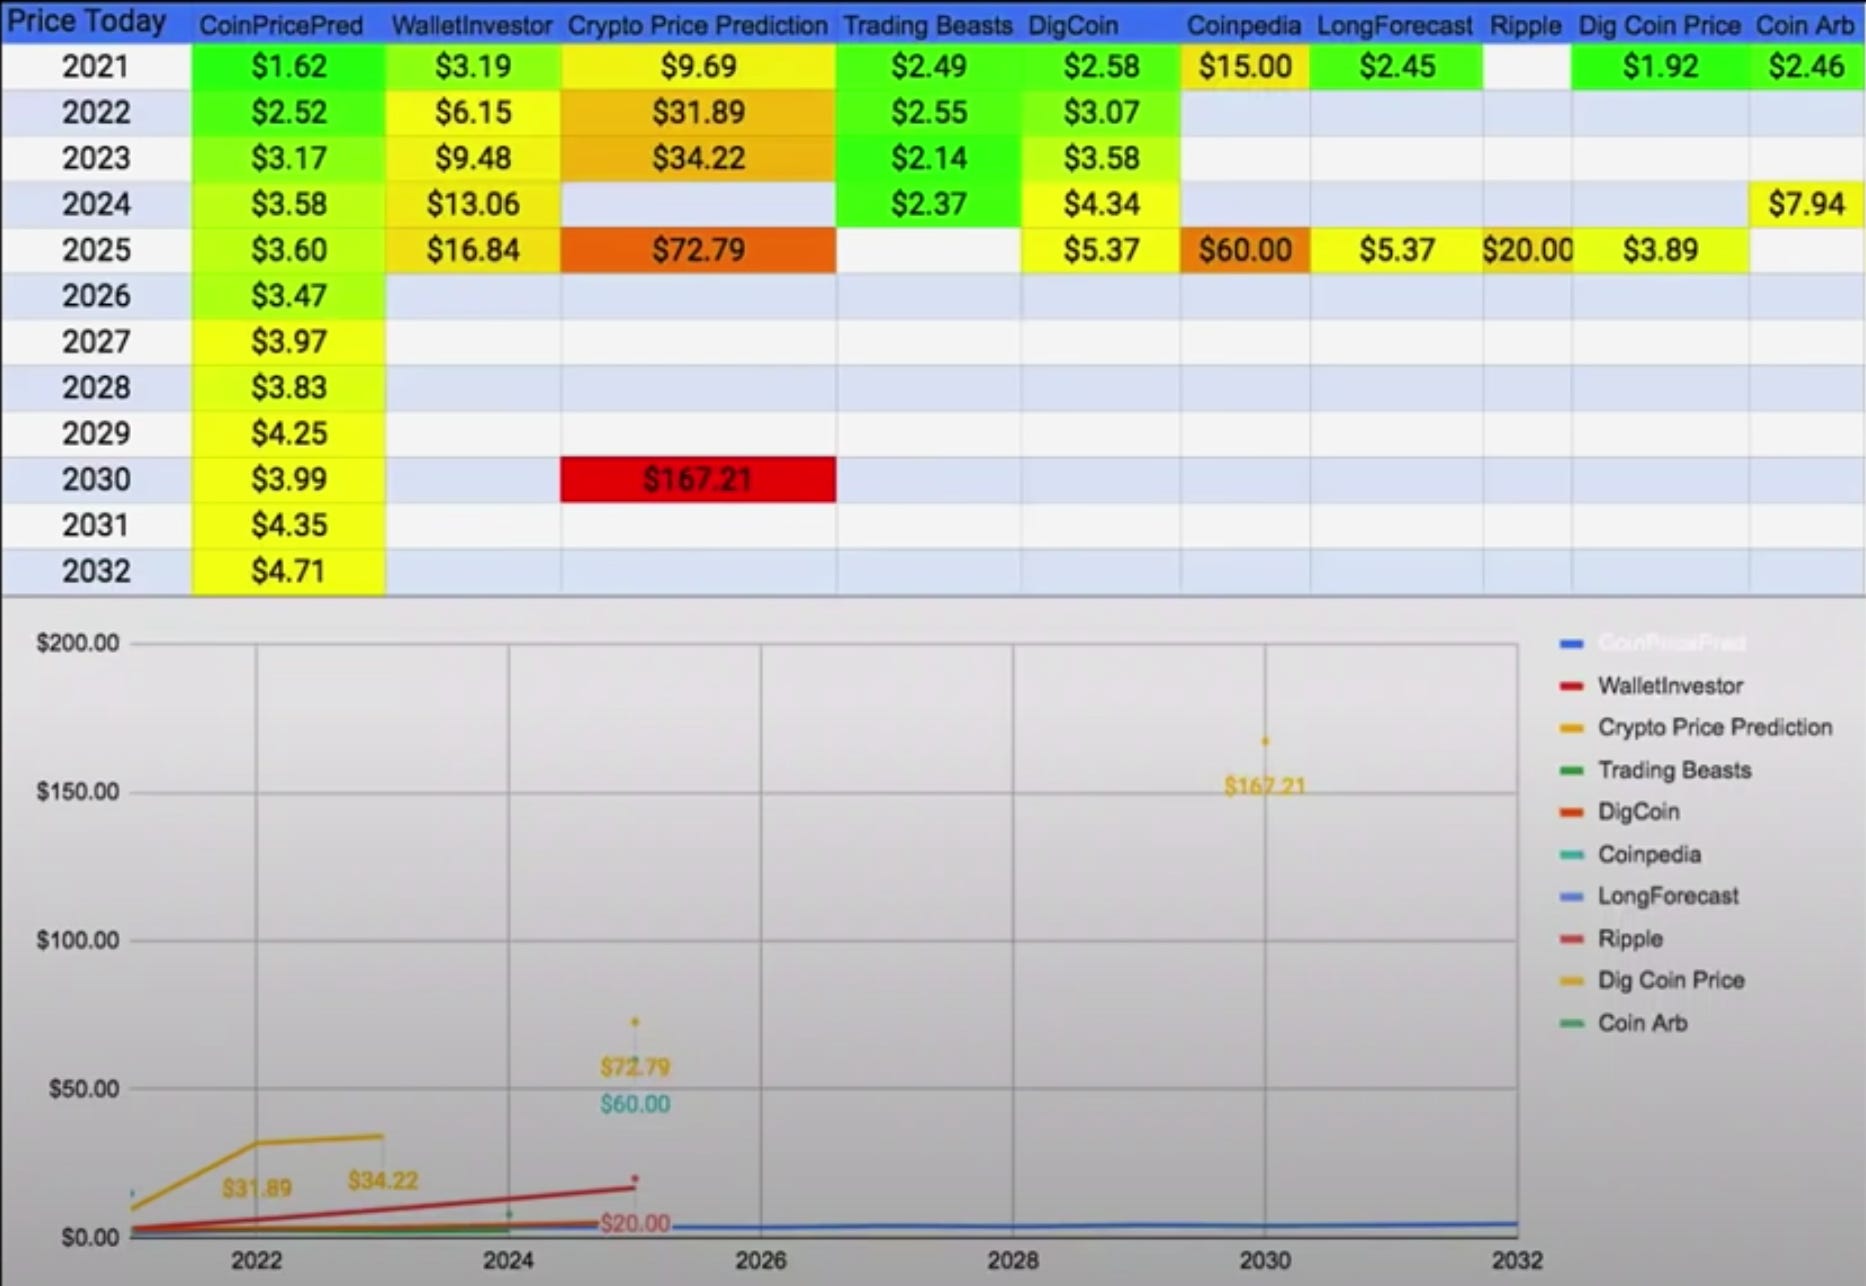1866x1286 pixels.
Task: Click the $167.21 data label on chart
Action: point(1265,786)
